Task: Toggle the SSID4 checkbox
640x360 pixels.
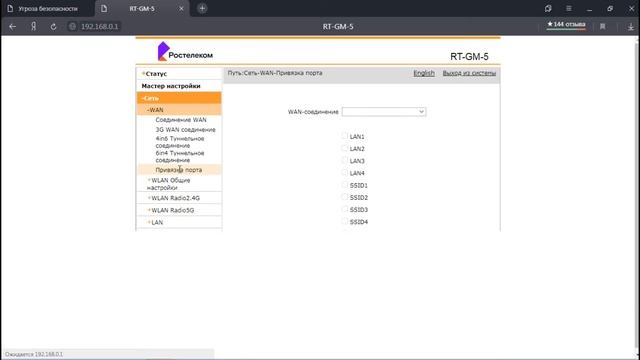Action: (344, 222)
